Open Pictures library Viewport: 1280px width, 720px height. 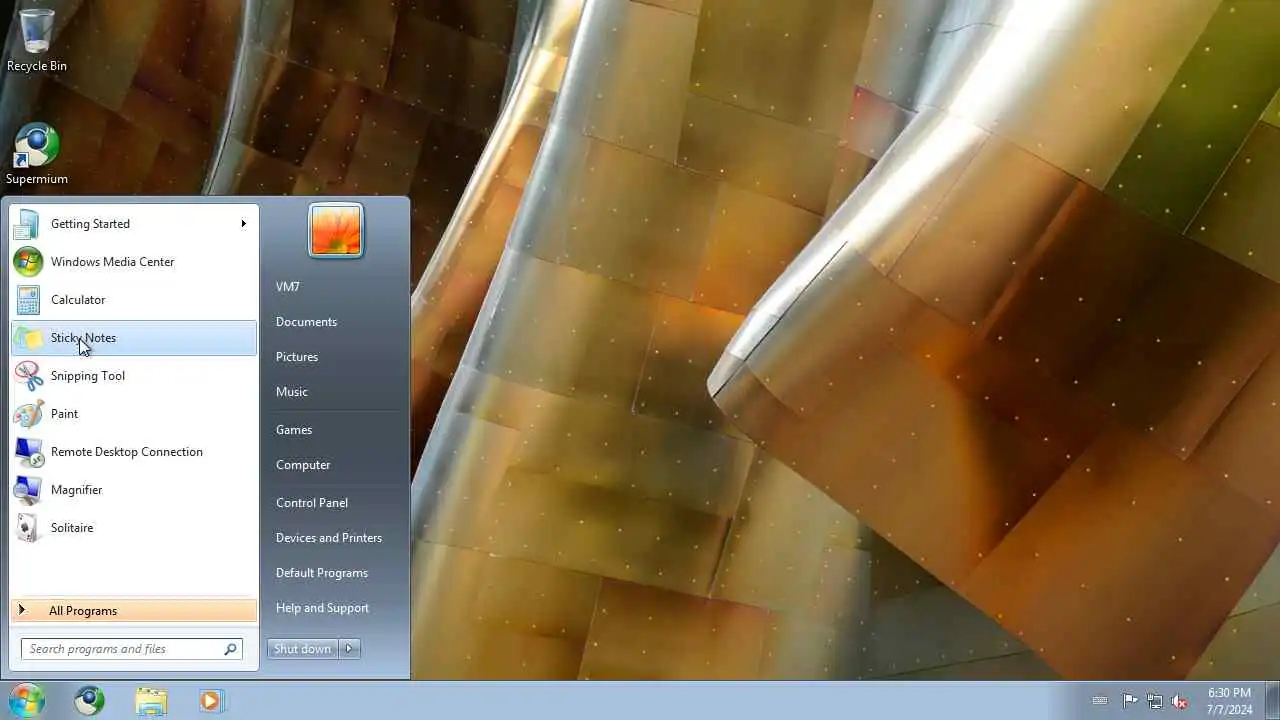[336, 357]
